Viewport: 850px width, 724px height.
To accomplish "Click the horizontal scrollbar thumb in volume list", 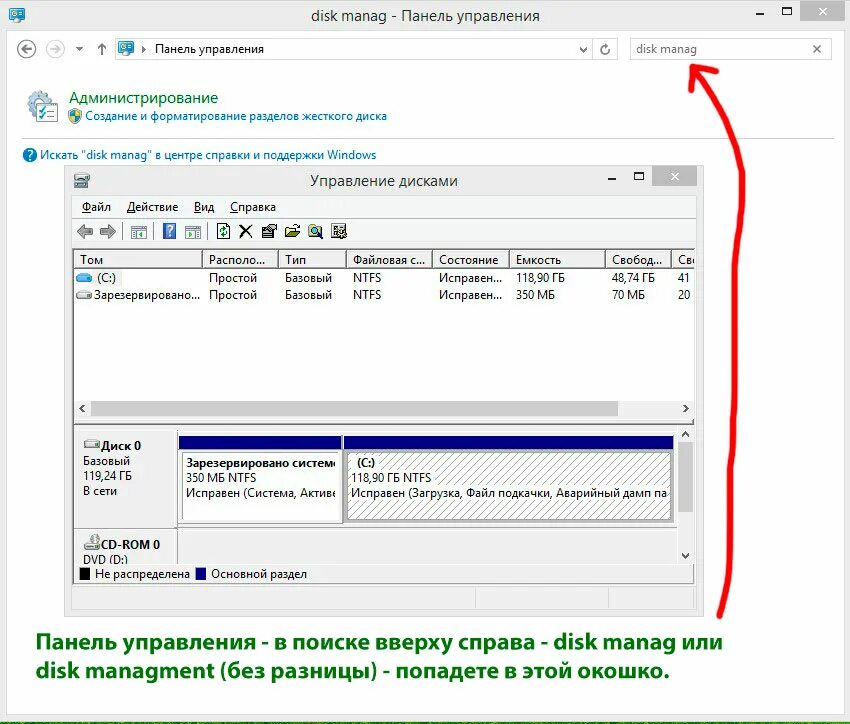I will (x=355, y=409).
